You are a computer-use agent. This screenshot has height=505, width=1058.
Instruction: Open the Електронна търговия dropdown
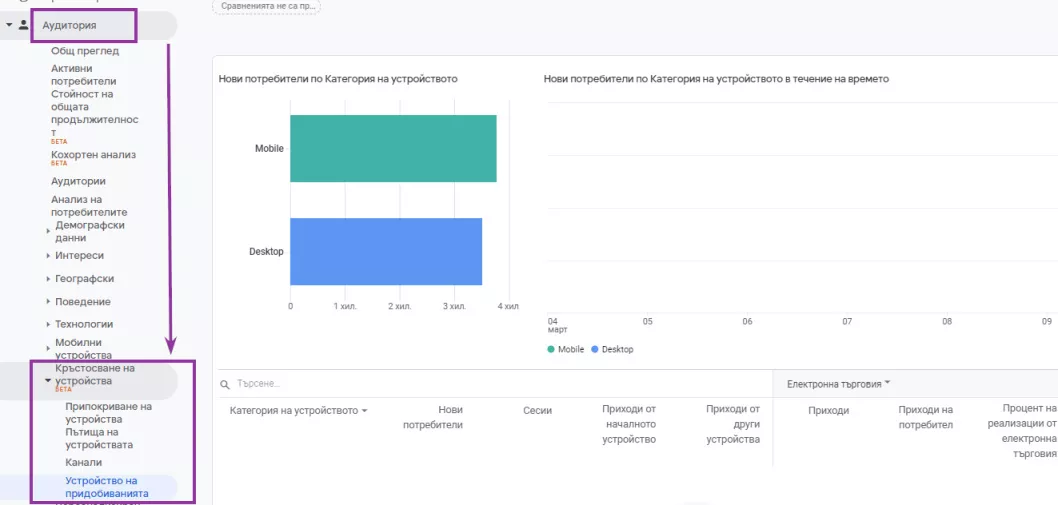click(839, 383)
